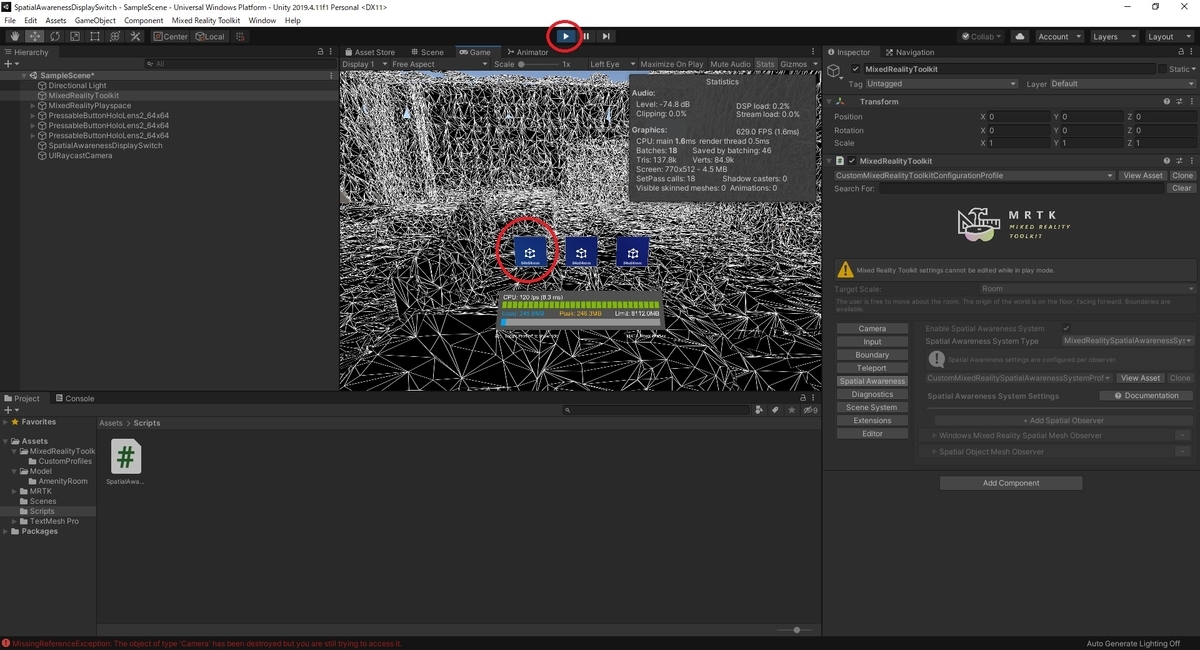Open Transform component preset icon
This screenshot has height=650, width=1200.
click(x=1179, y=102)
